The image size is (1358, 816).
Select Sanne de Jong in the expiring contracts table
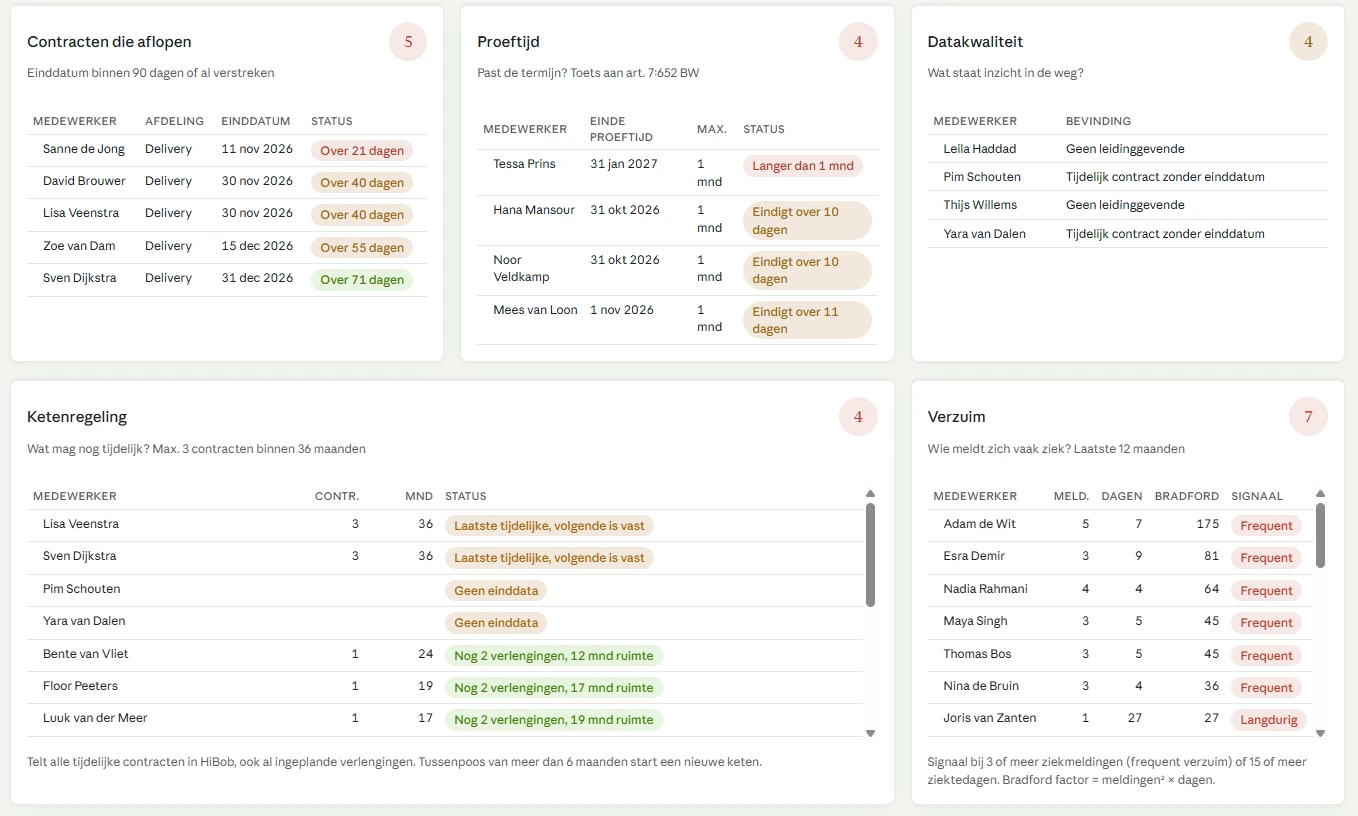pos(84,149)
